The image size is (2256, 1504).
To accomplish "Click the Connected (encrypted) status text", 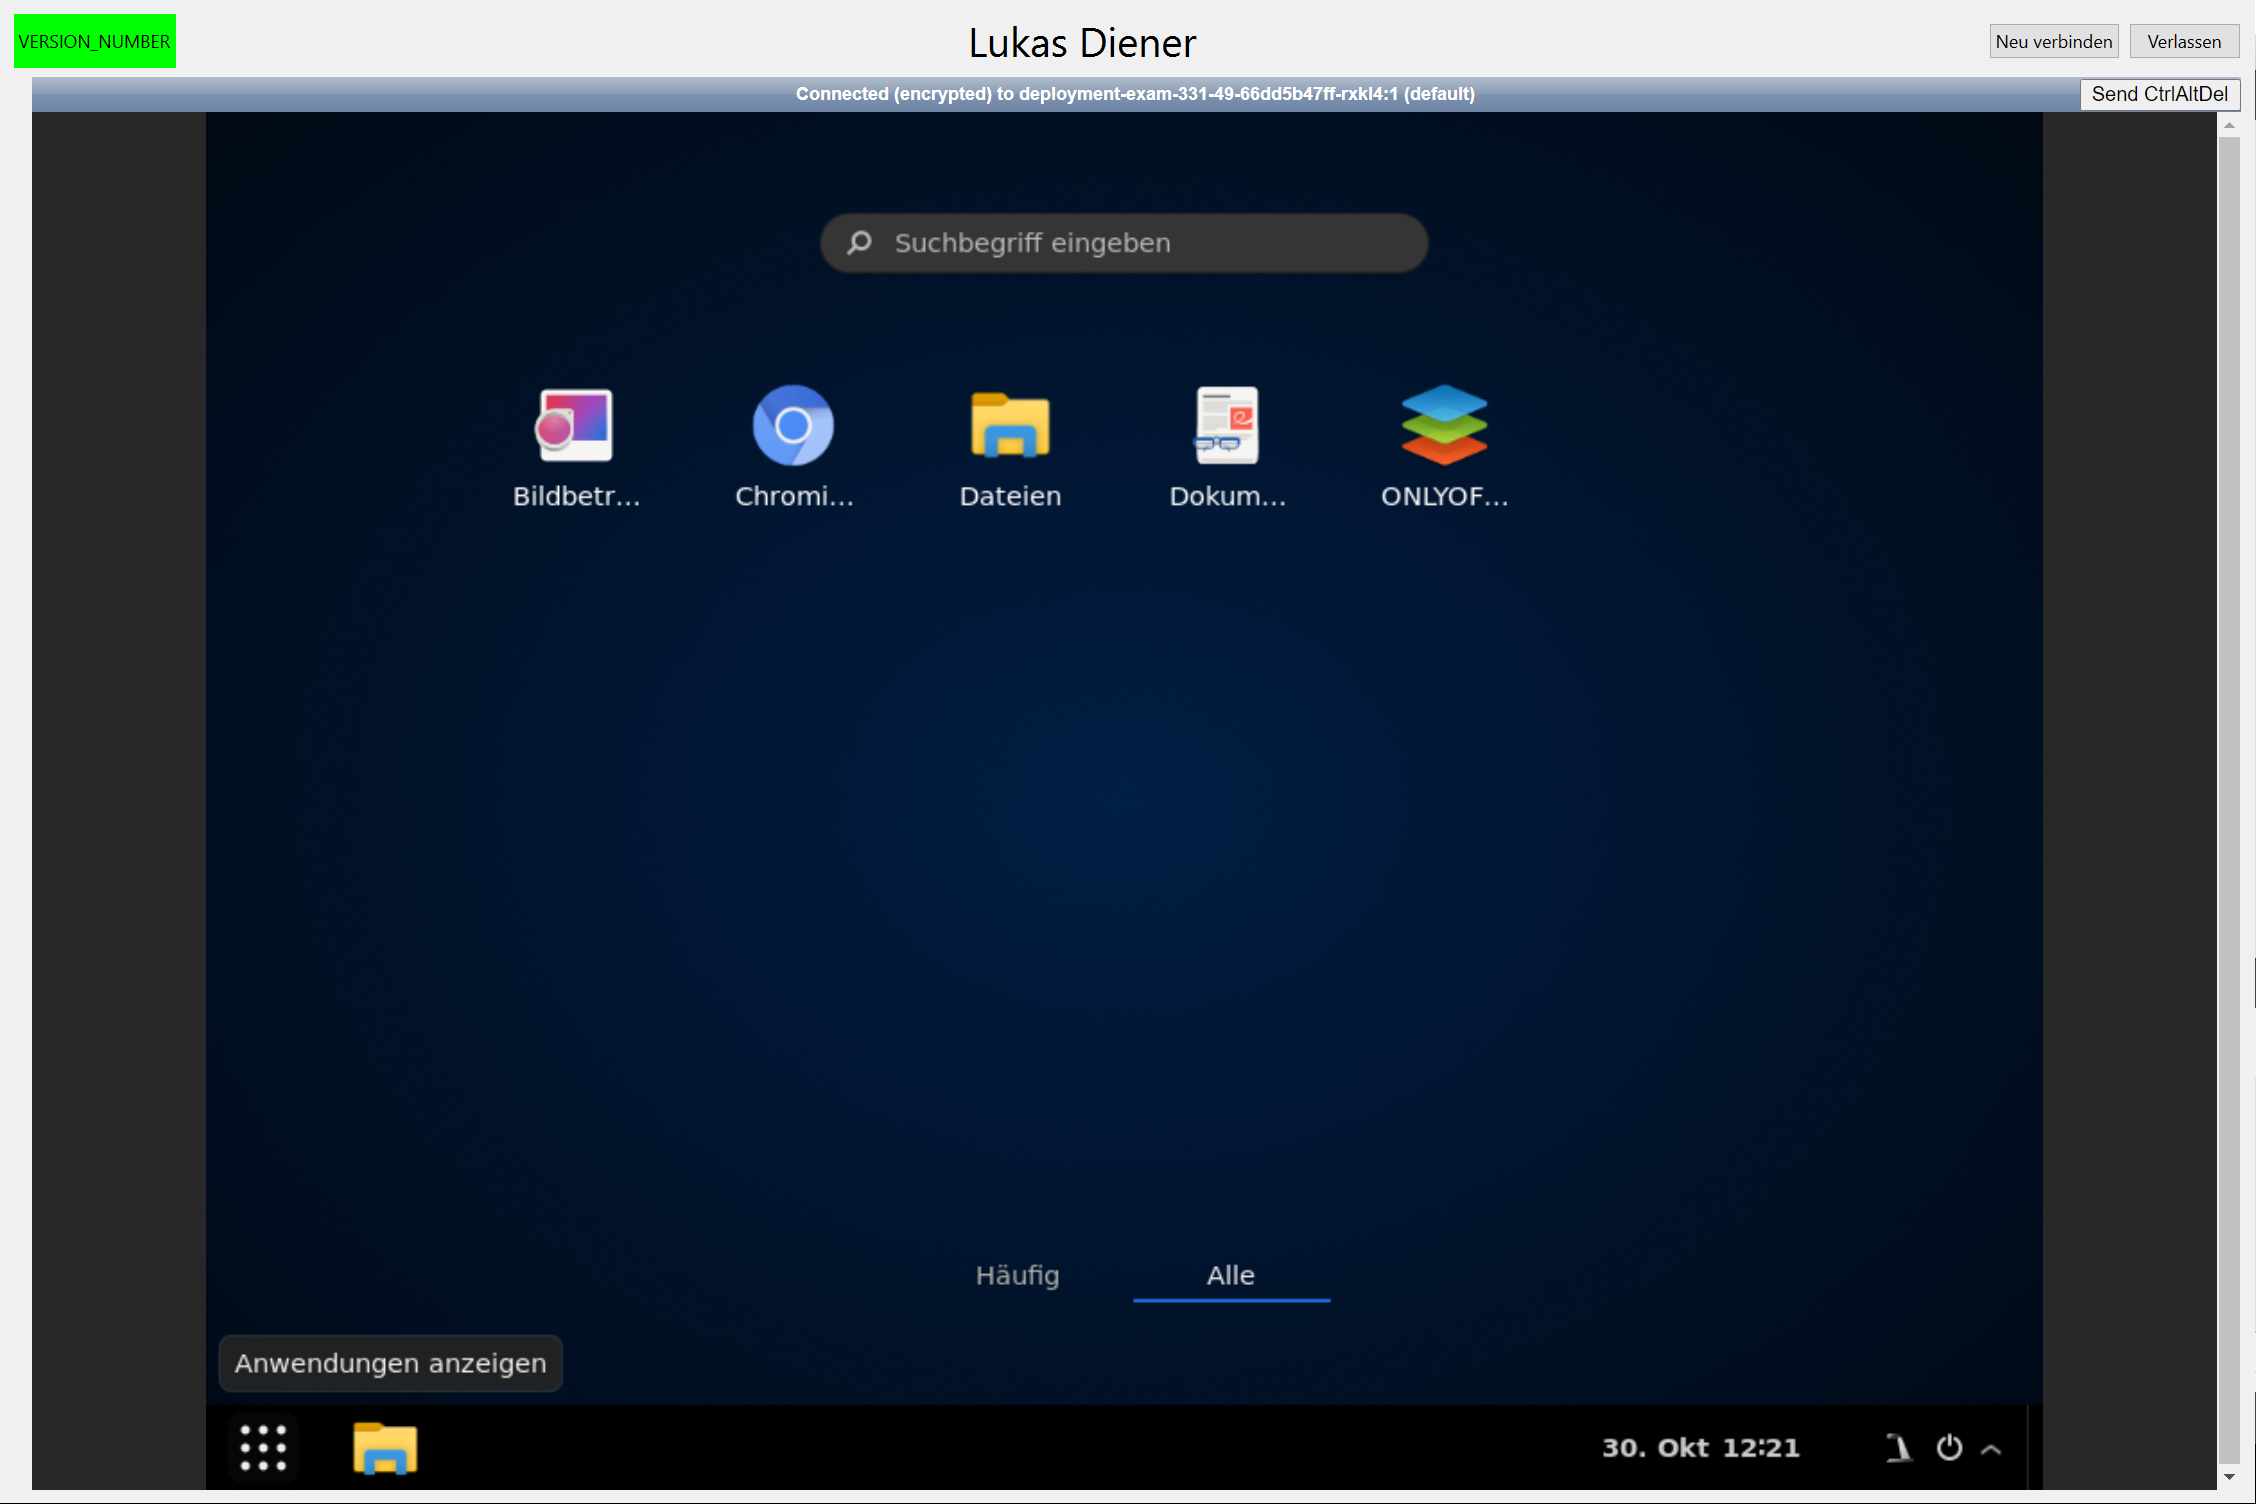I will coord(1135,94).
